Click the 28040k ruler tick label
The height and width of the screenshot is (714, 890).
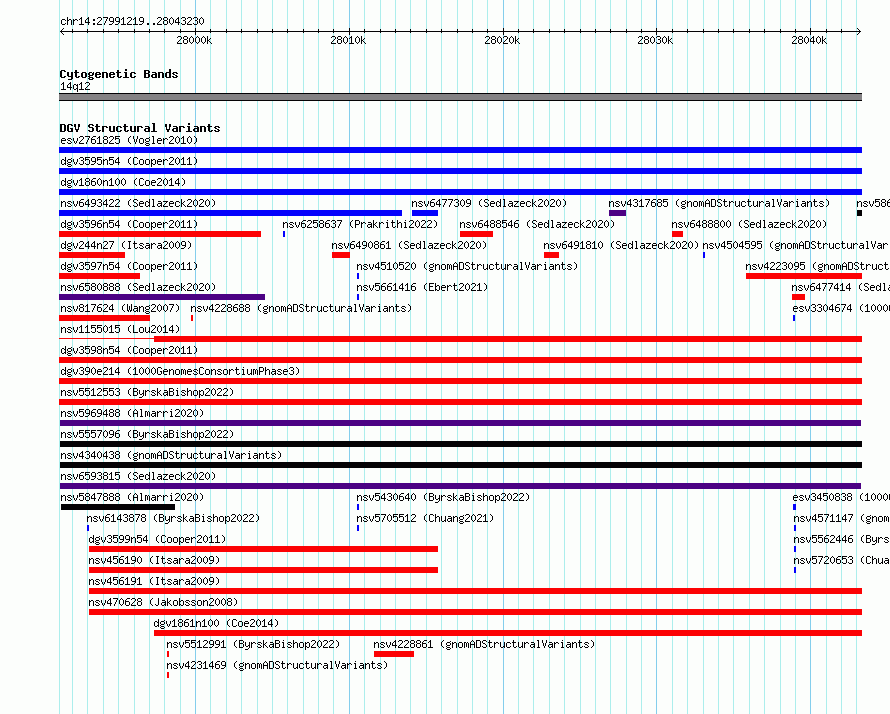(x=809, y=40)
